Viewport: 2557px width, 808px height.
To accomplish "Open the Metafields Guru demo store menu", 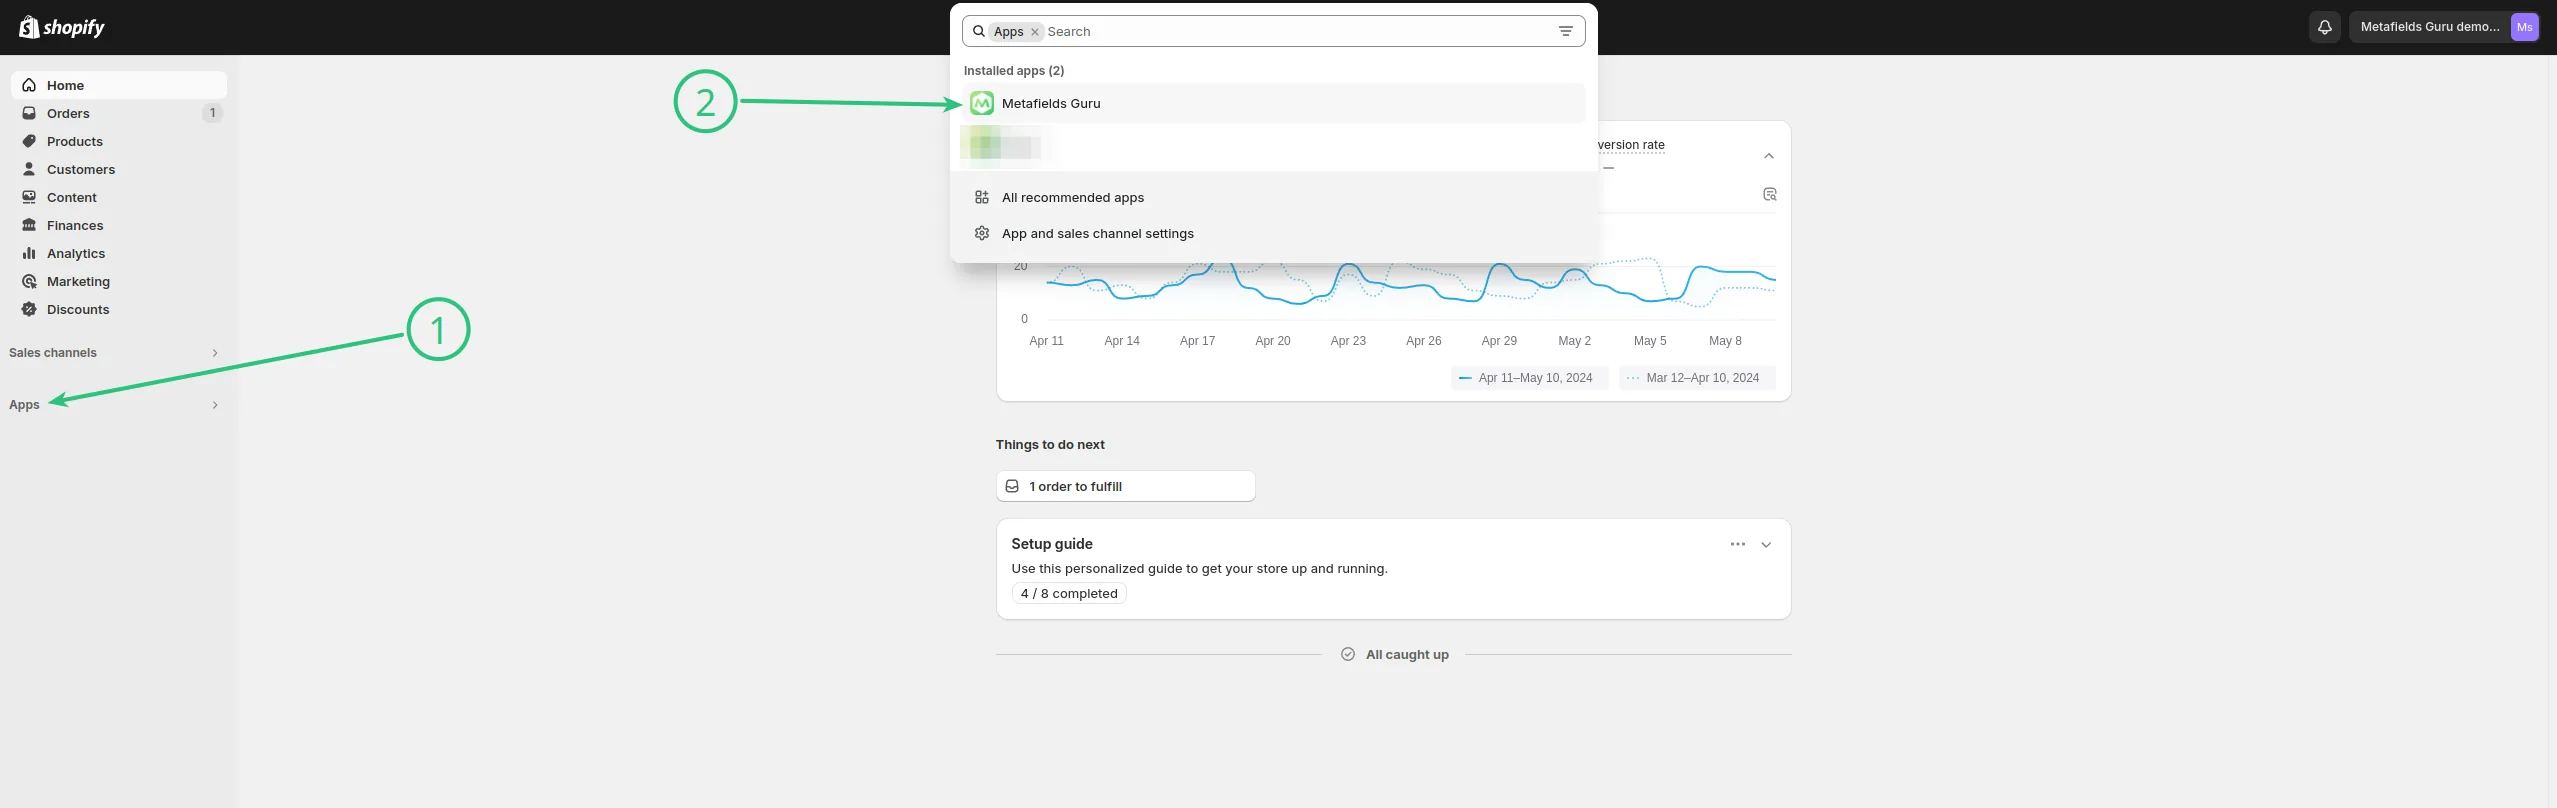I will (2447, 27).
